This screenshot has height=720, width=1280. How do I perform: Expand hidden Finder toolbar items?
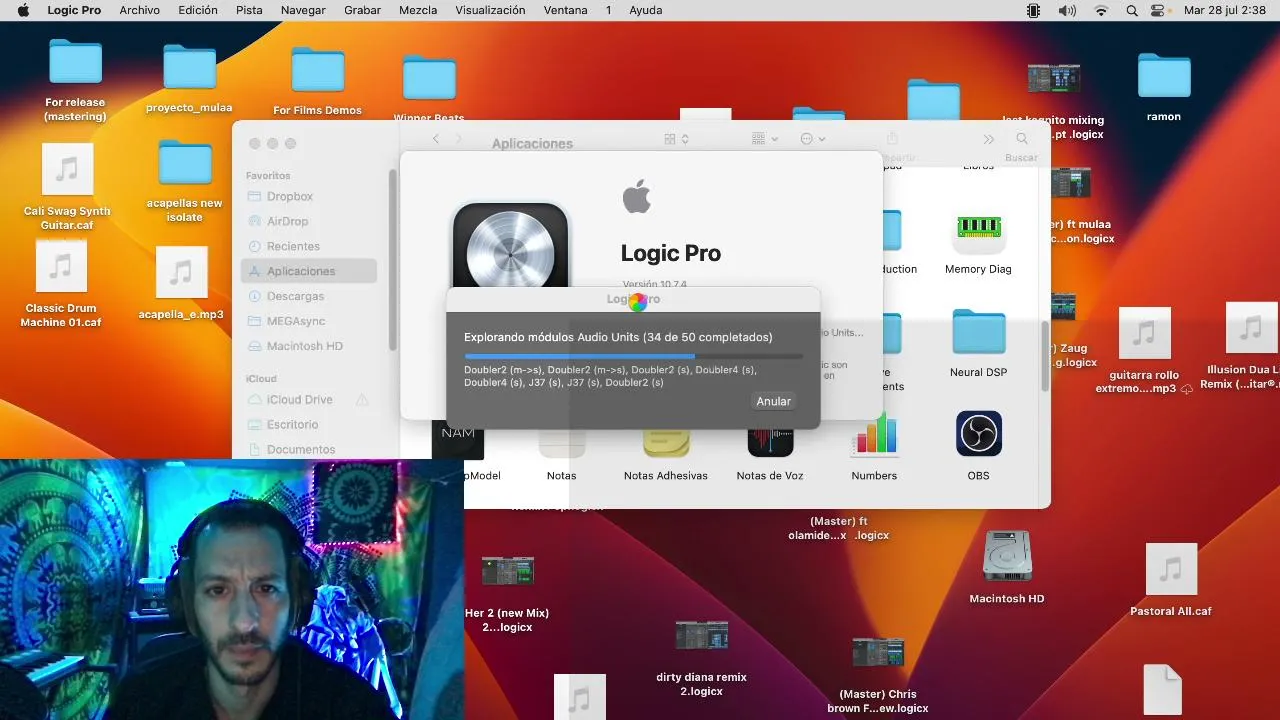(989, 140)
